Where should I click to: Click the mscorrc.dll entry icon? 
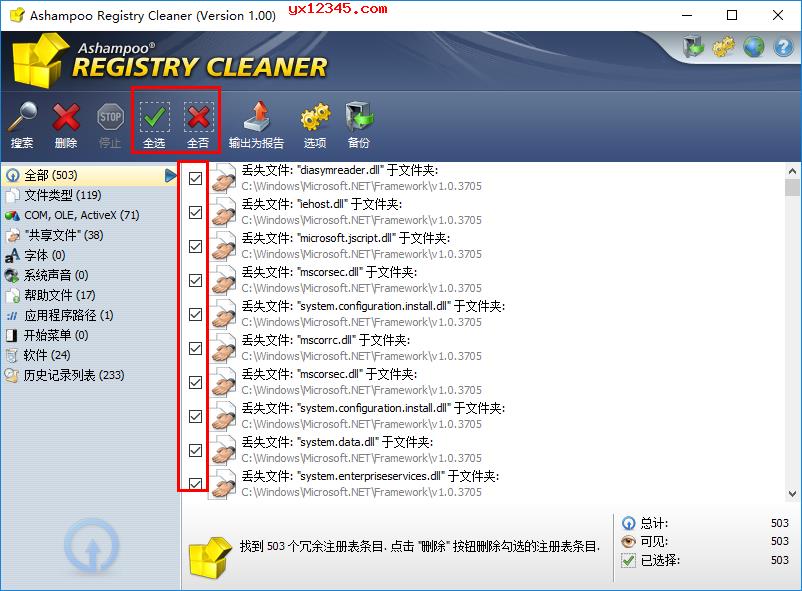(224, 348)
